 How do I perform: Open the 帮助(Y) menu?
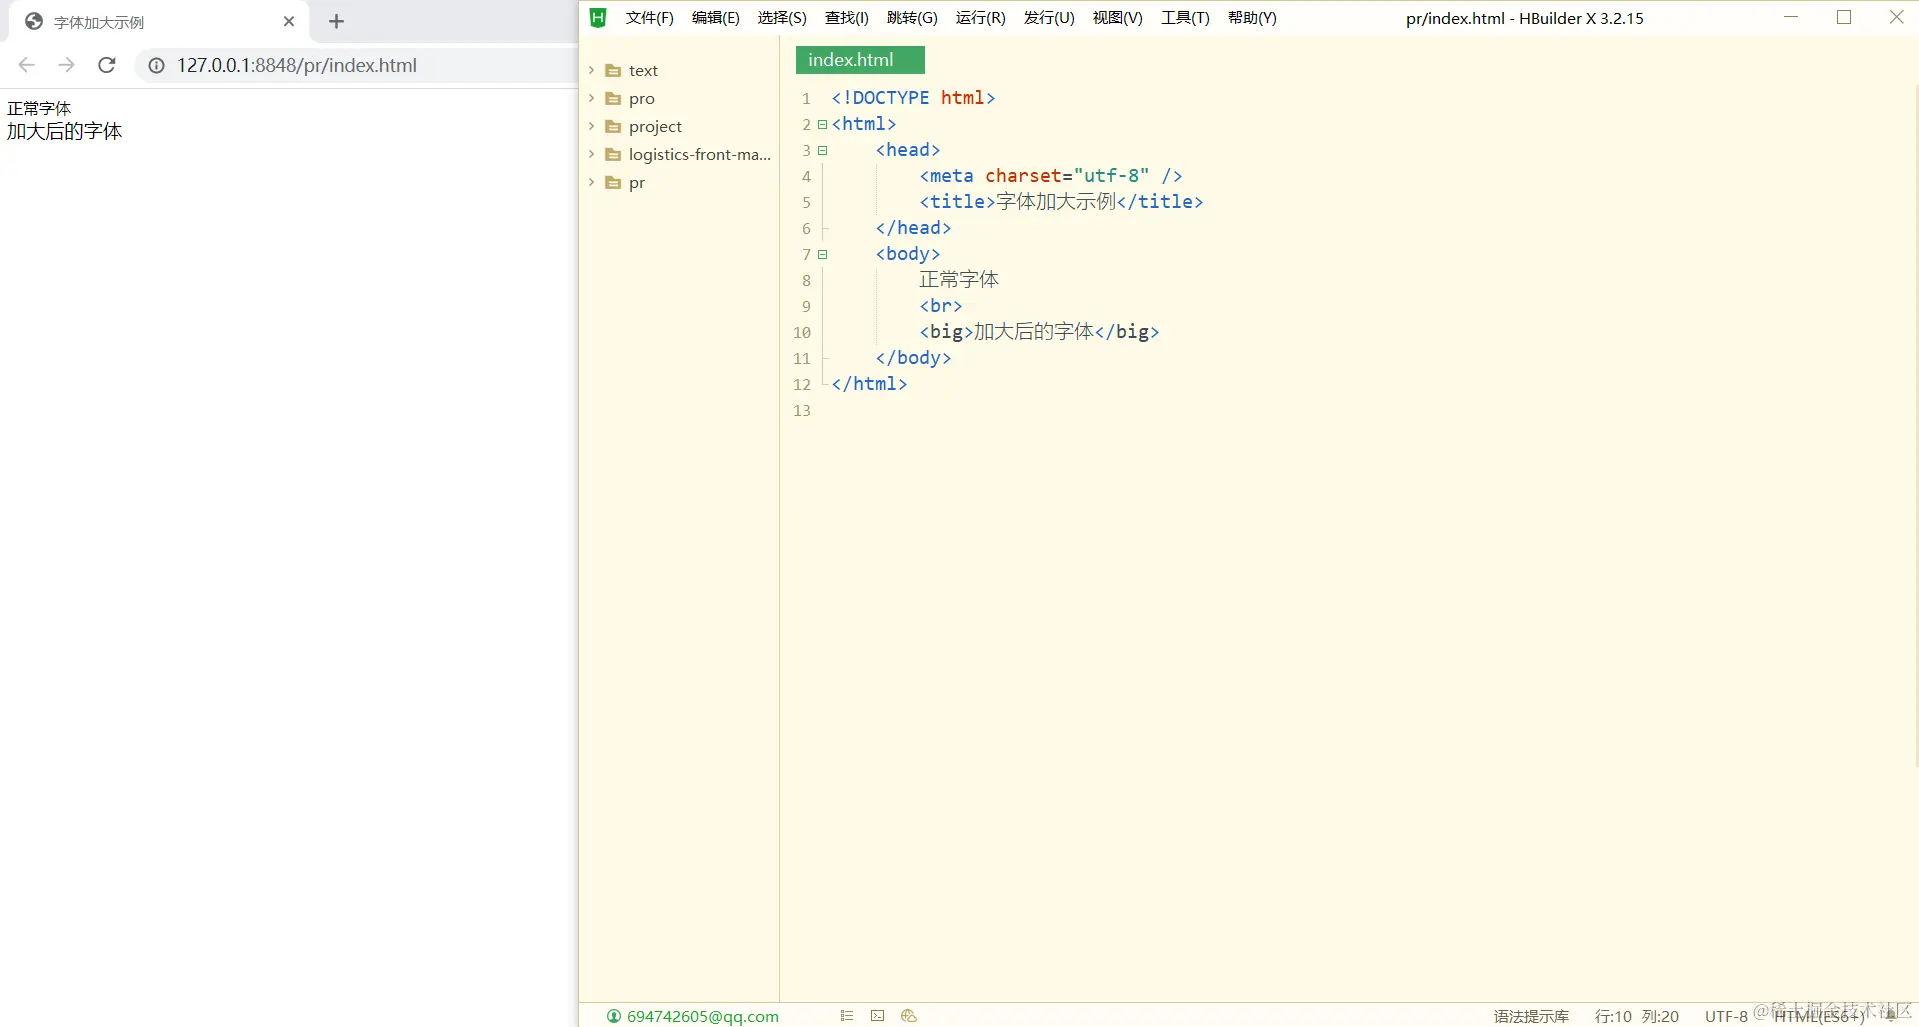[x=1252, y=18]
